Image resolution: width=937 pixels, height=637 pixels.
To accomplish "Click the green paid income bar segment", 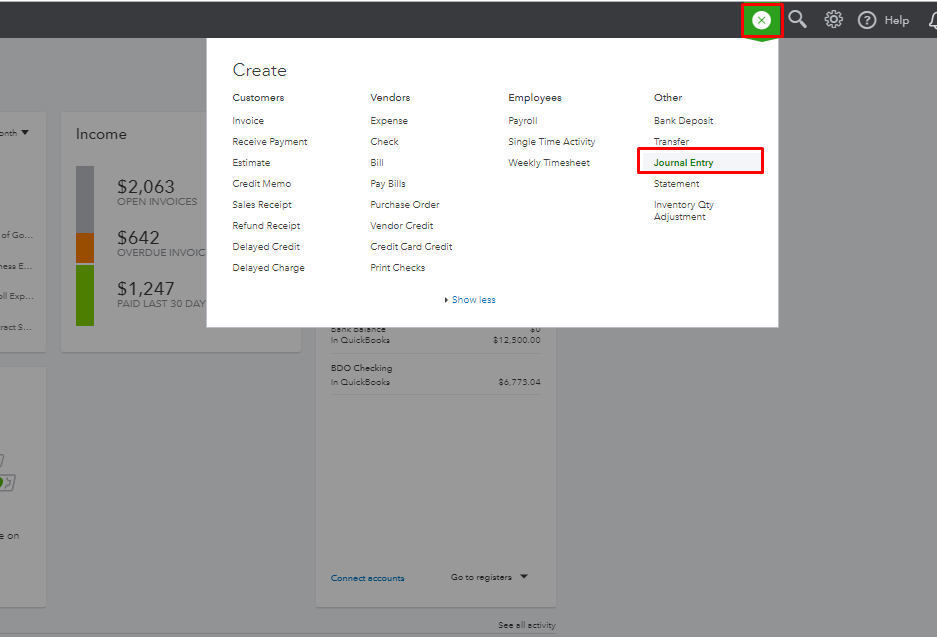I will (85, 295).
